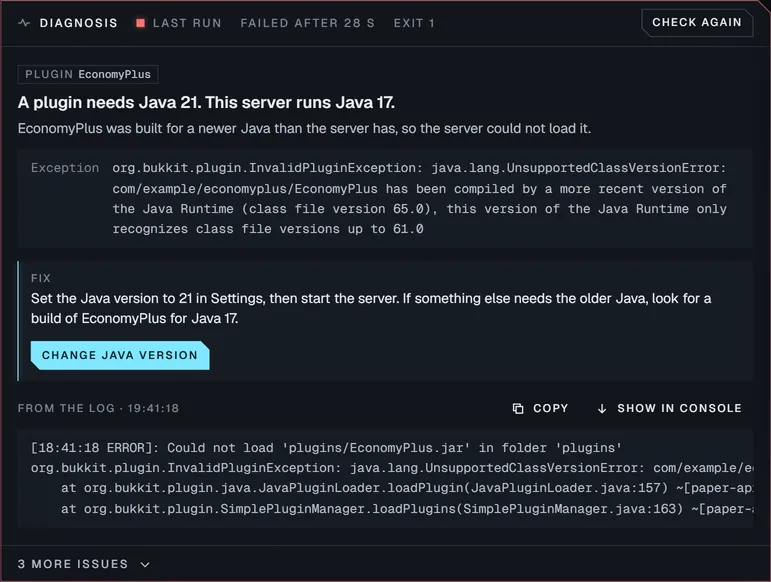This screenshot has height=582, width=771.
Task: Click 'FROM THE LOG · 19:41:18' label
Action: (98, 408)
